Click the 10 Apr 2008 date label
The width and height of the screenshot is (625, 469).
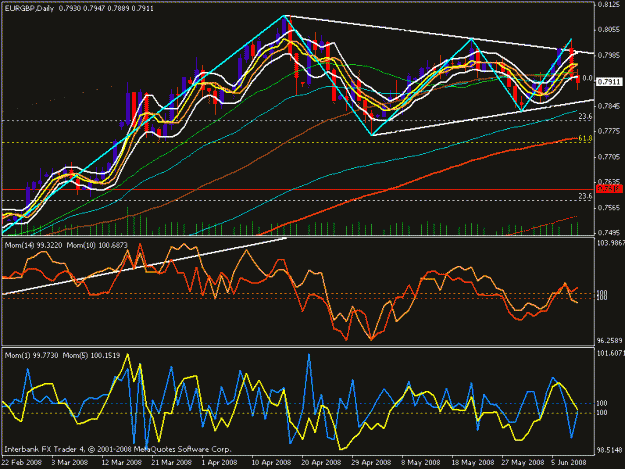click(271, 462)
